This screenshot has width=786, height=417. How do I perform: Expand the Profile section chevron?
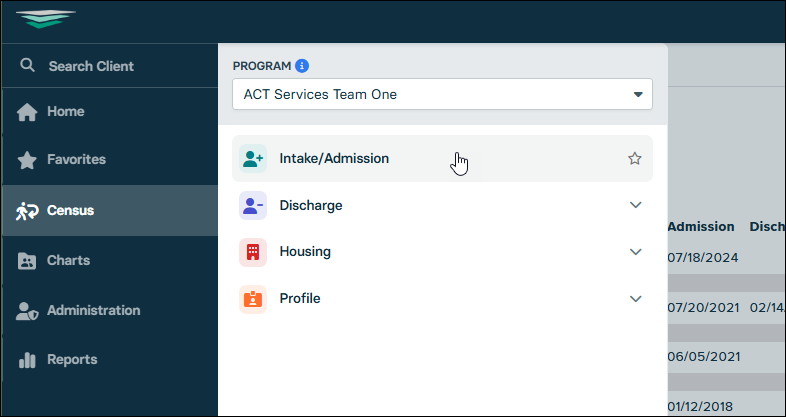(x=635, y=298)
